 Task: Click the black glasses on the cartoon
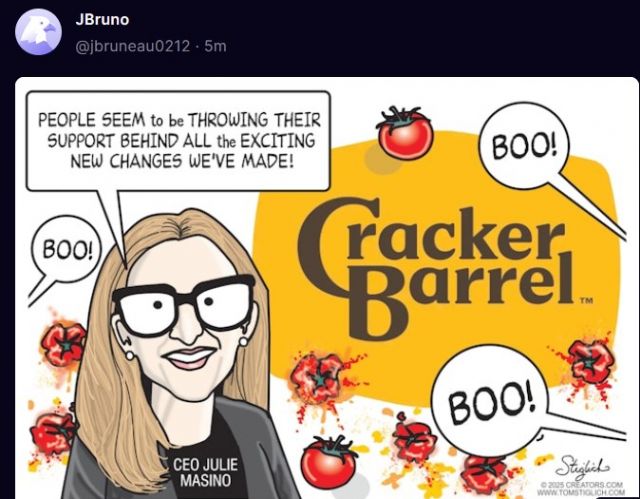pyautogui.click(x=184, y=304)
